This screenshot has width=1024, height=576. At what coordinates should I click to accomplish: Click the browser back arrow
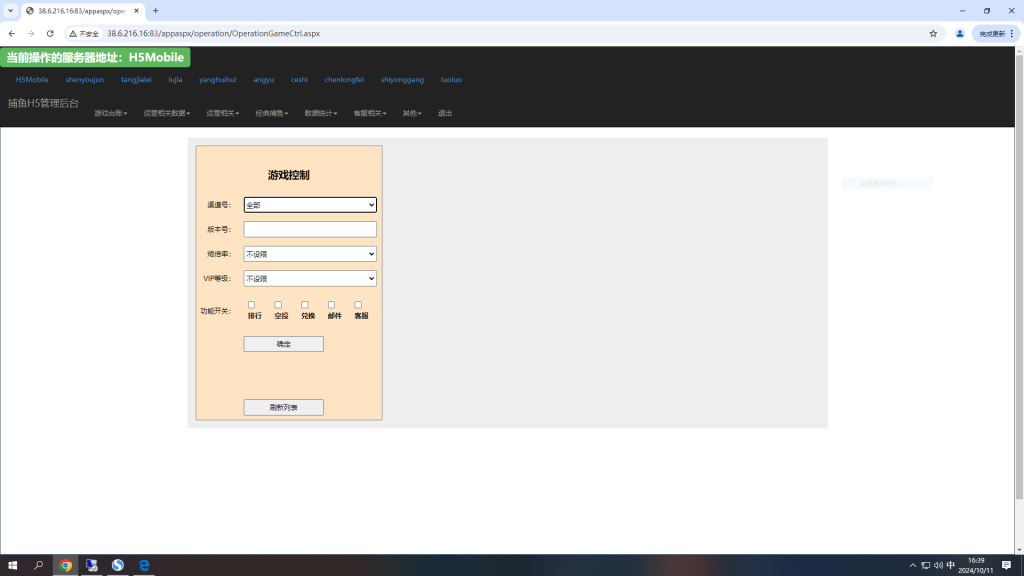[12, 33]
